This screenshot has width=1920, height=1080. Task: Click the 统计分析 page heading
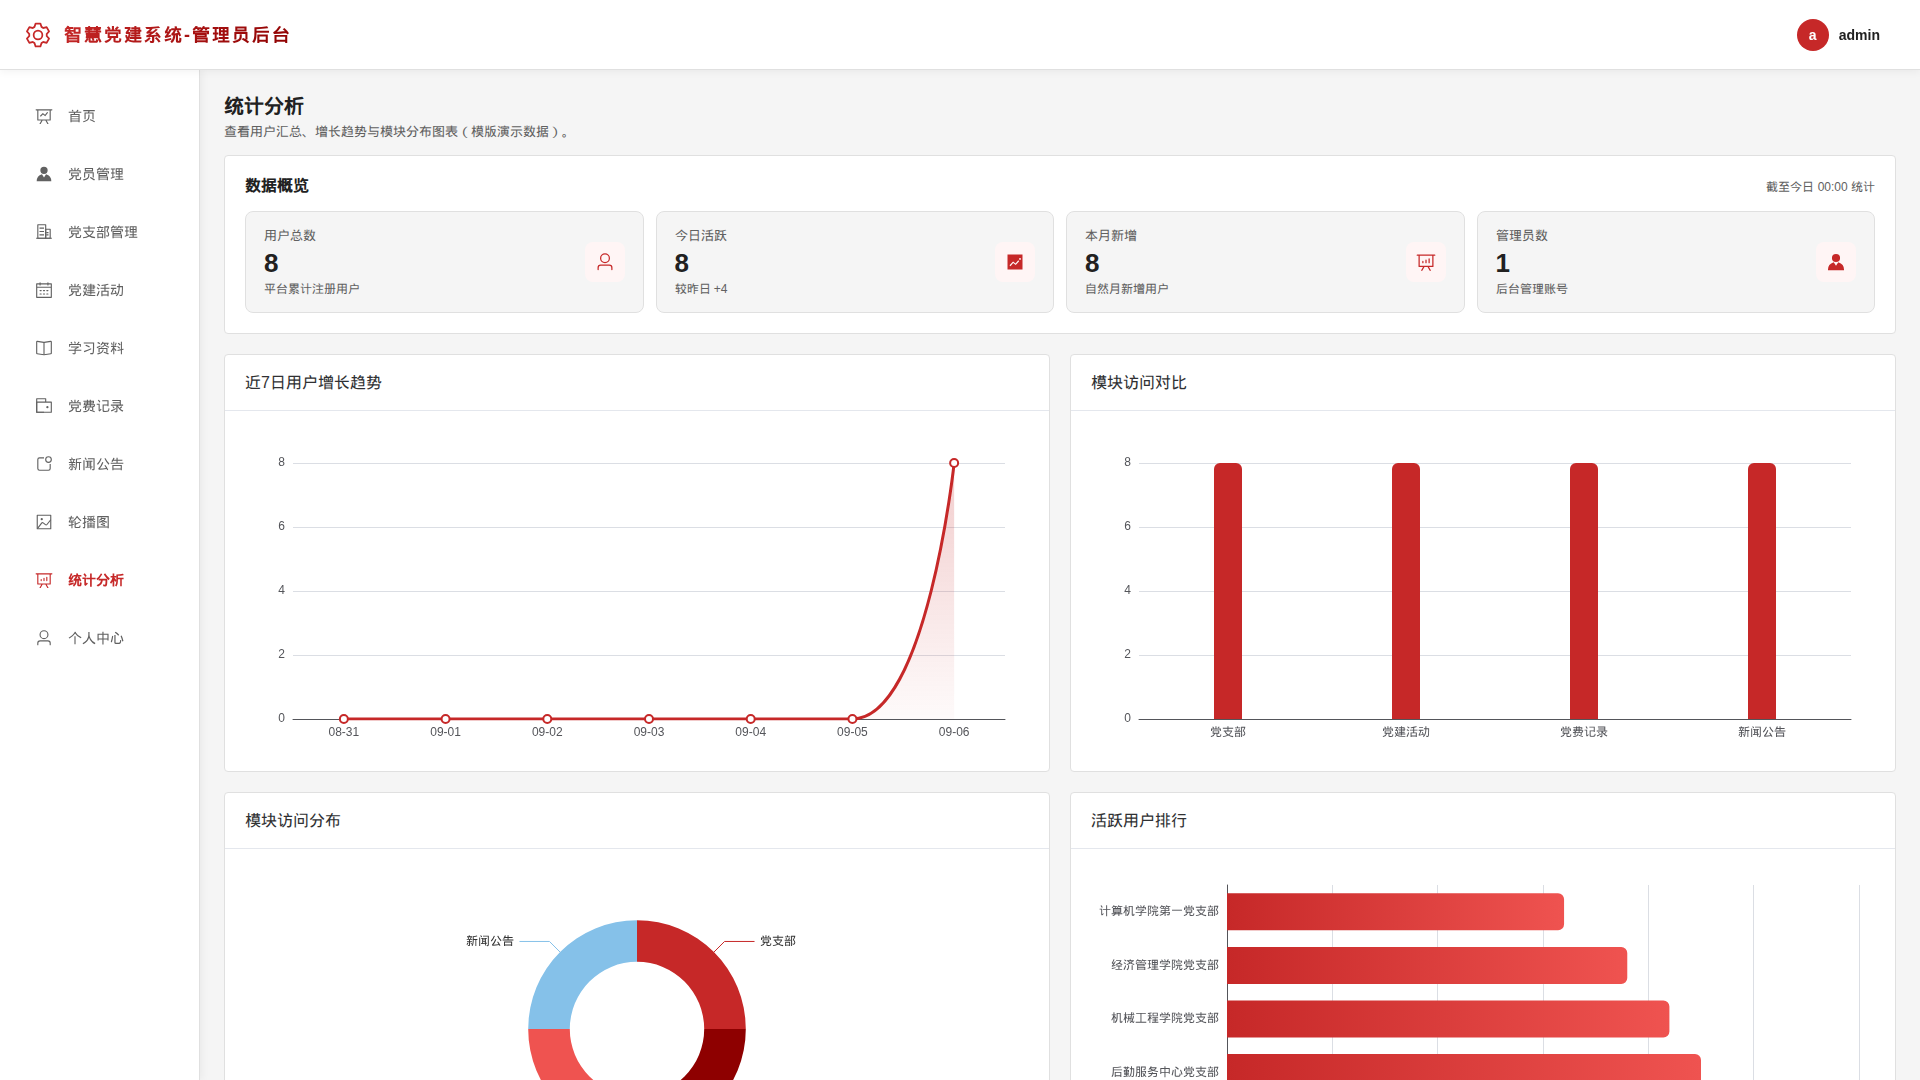(x=264, y=106)
